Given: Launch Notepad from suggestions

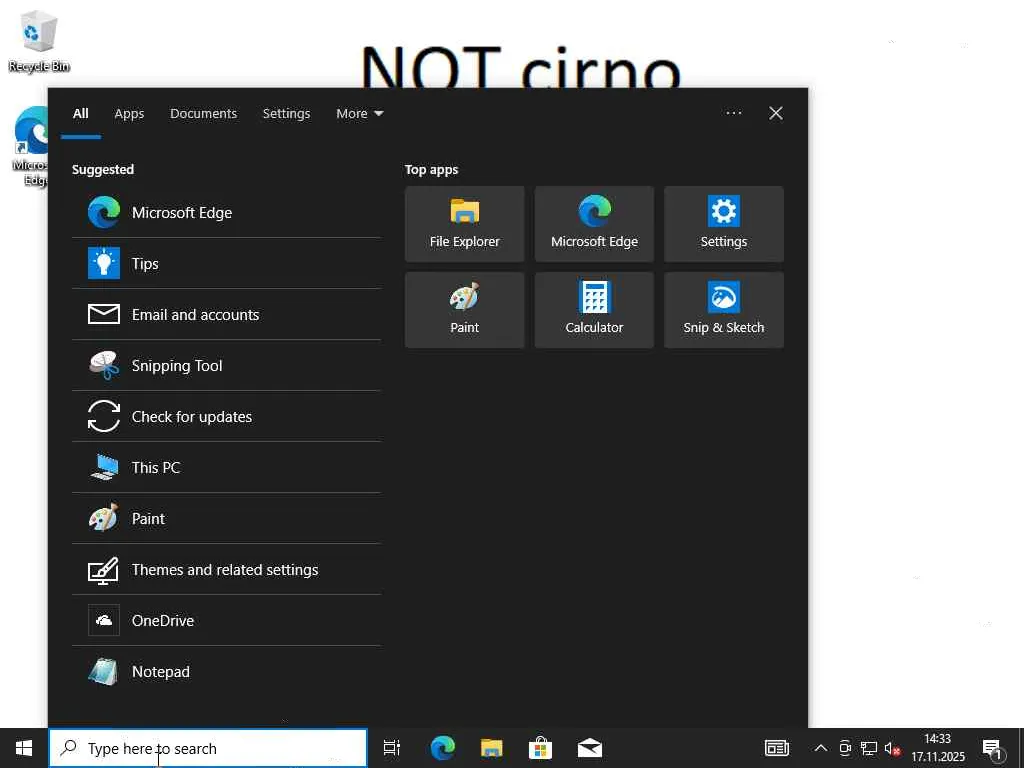Looking at the screenshot, I should [x=226, y=671].
